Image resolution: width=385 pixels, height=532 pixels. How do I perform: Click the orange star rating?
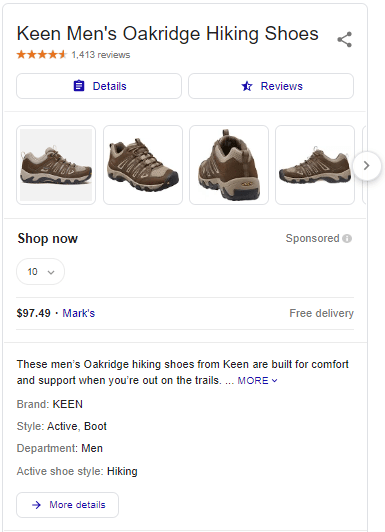tap(42, 54)
